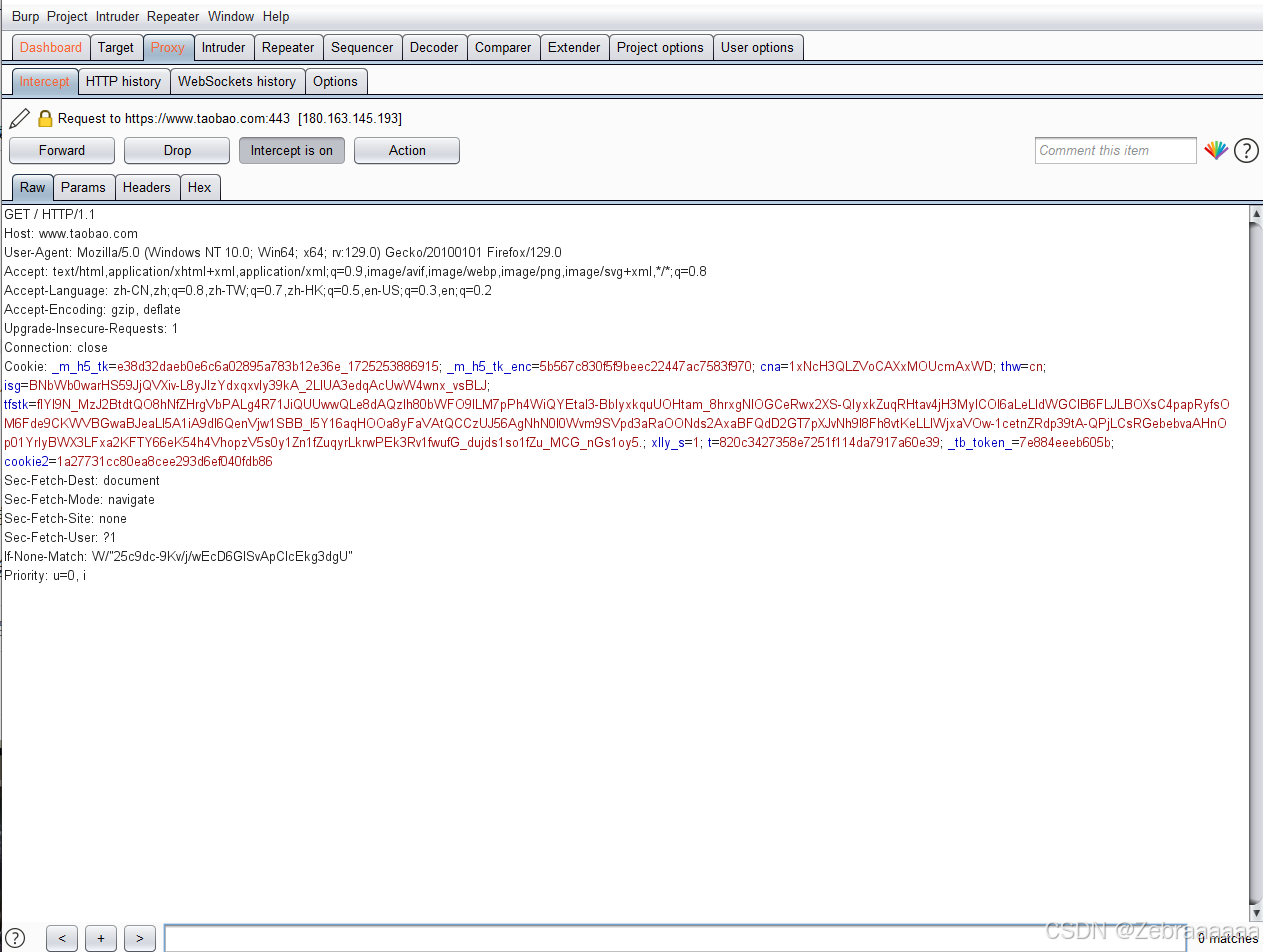Open help icon beside the comment field
This screenshot has width=1263, height=952.
coord(1246,151)
